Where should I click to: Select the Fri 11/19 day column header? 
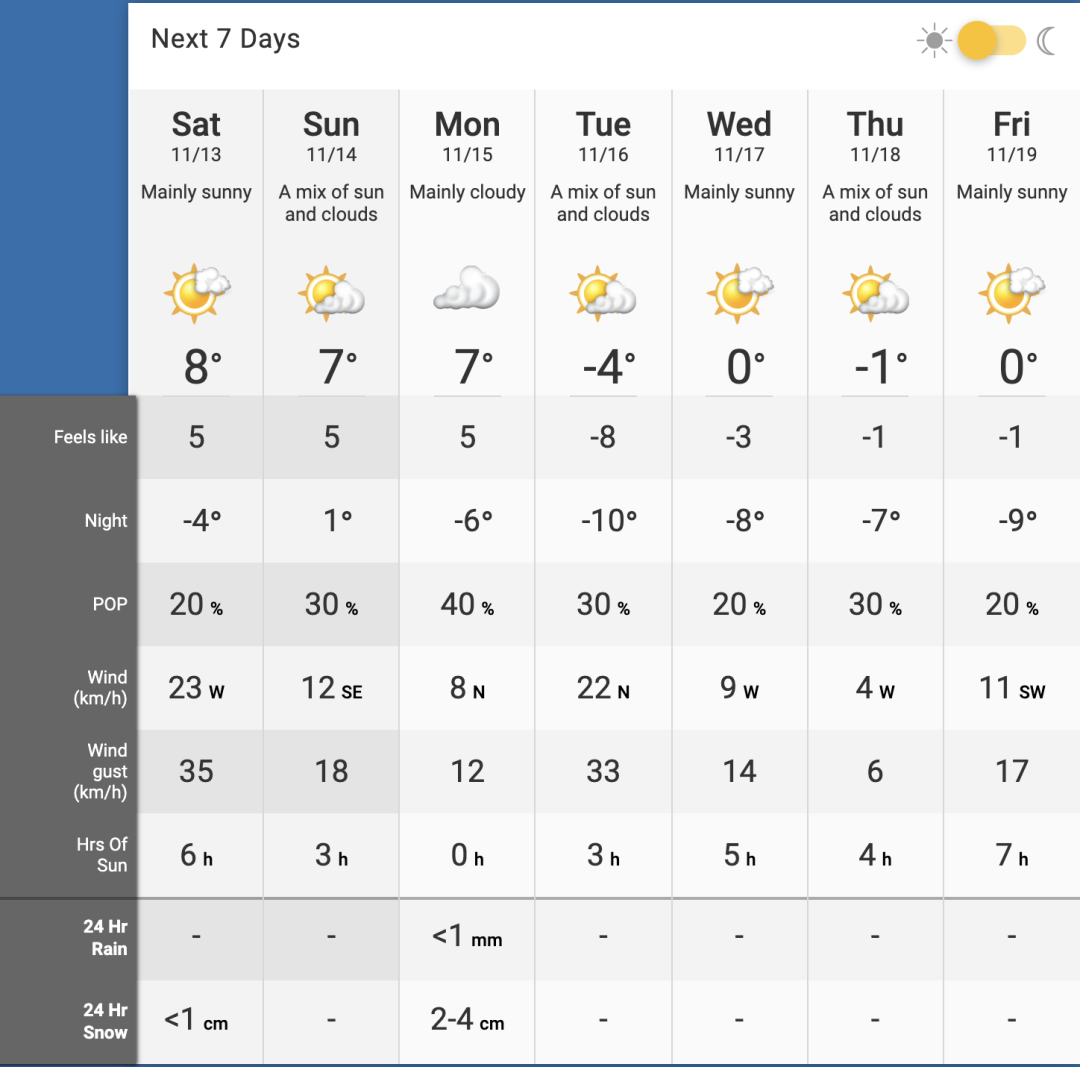1011,136
